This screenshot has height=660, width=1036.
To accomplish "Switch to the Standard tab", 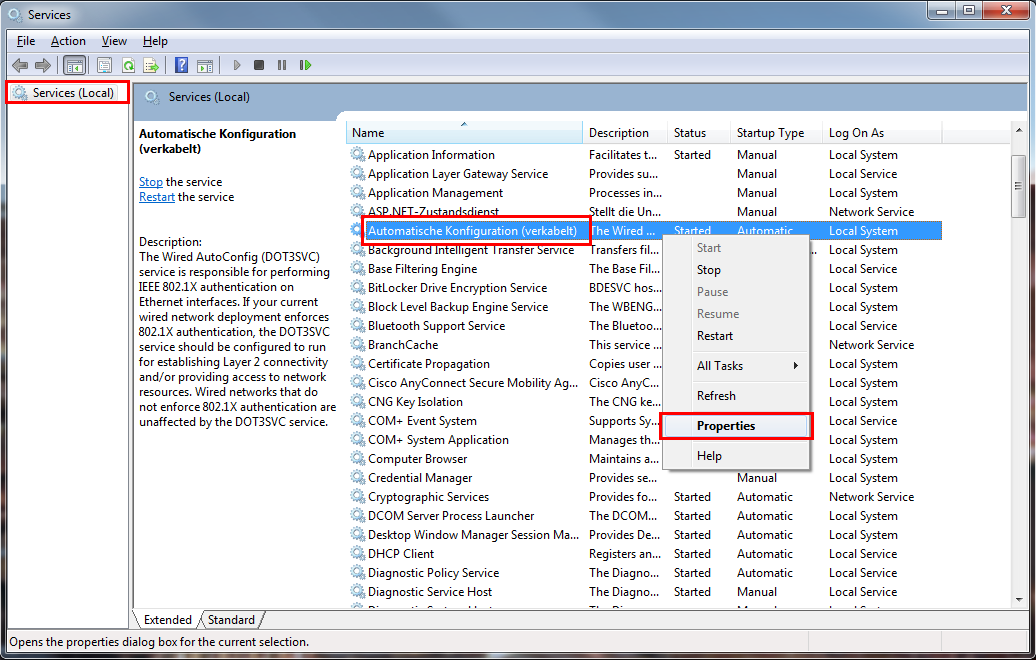I will point(231,620).
